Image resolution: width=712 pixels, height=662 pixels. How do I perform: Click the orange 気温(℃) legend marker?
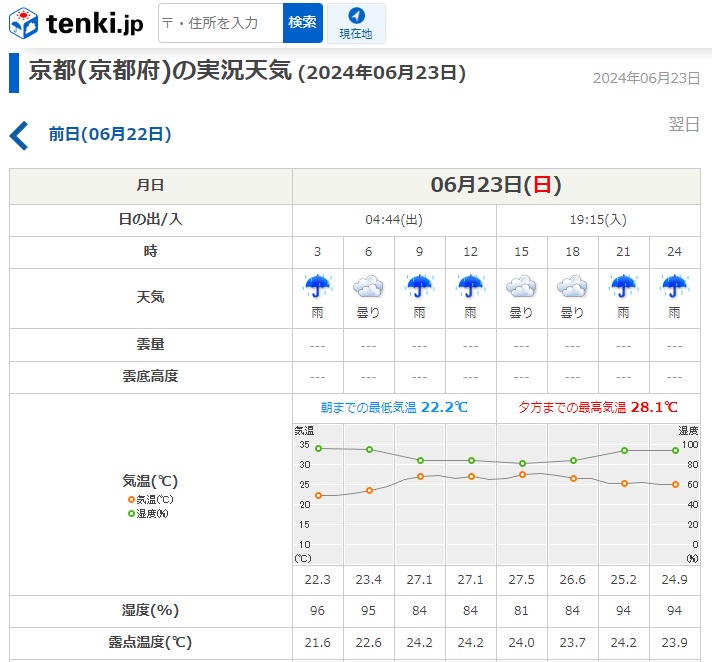131,499
